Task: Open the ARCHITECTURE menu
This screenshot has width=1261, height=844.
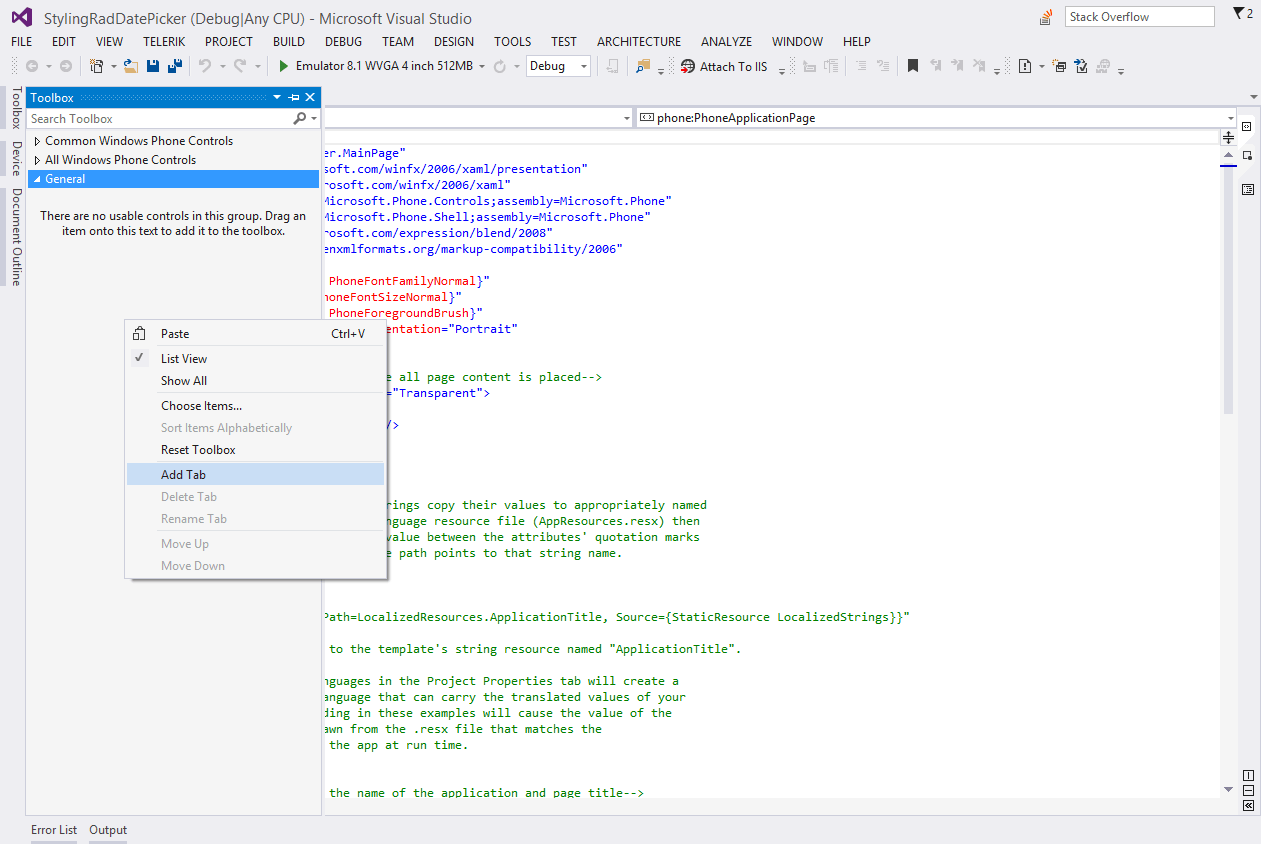Action: [x=638, y=41]
